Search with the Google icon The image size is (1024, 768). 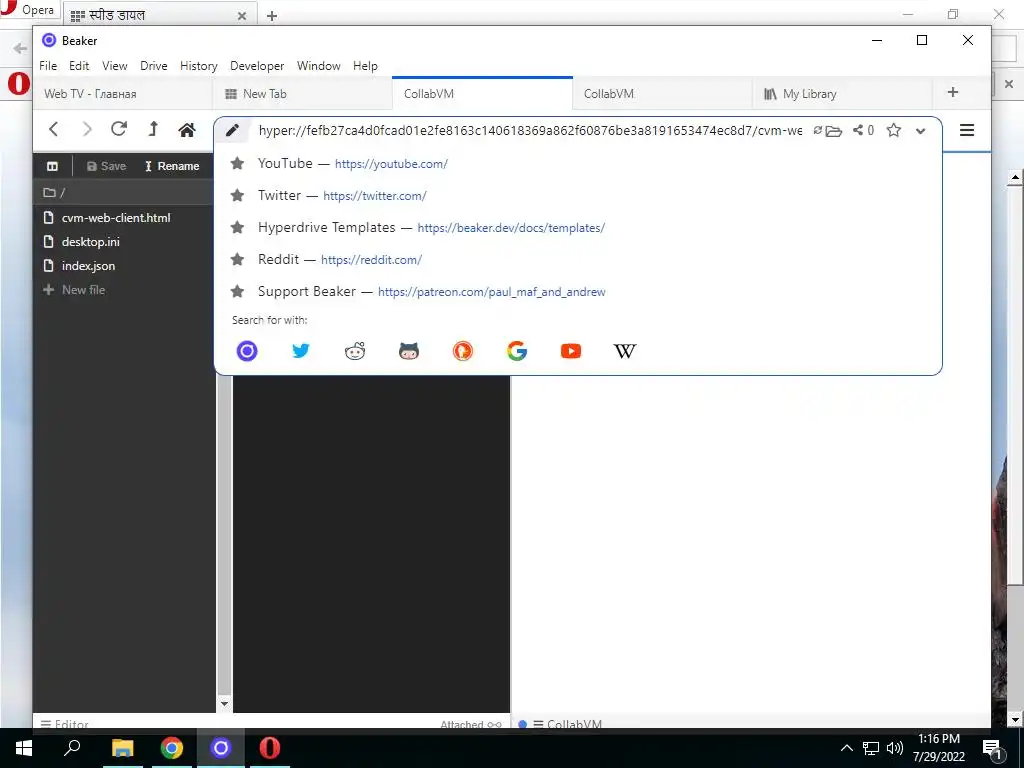(x=517, y=351)
